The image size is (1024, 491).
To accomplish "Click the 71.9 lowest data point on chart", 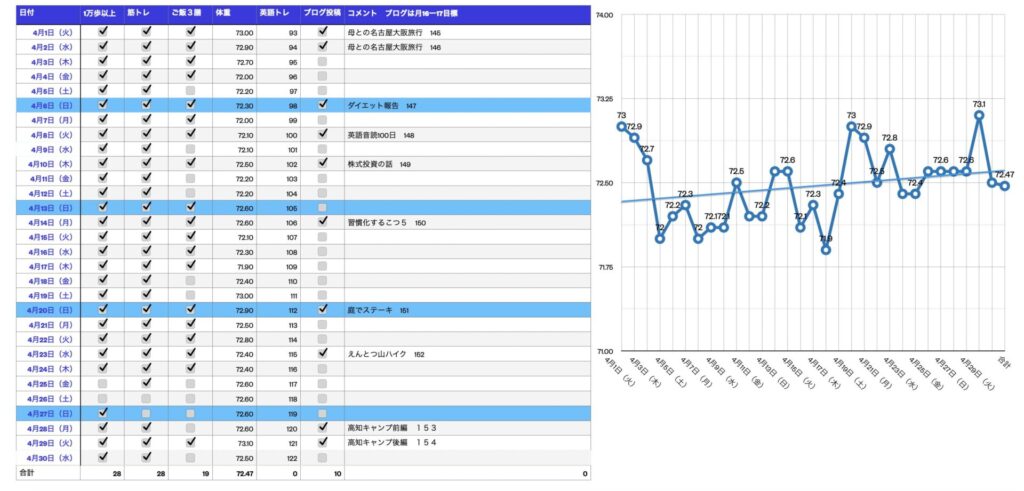I will 826,249.
